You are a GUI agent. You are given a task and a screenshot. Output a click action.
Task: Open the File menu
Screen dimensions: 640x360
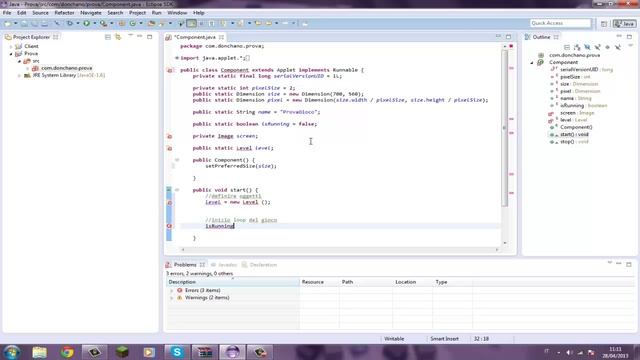click(x=7, y=13)
